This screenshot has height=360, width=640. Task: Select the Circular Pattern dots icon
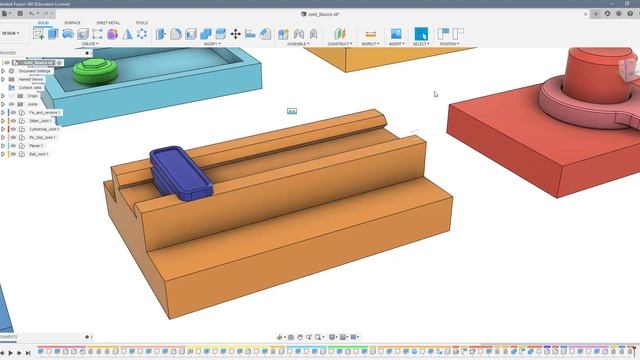click(x=142, y=34)
